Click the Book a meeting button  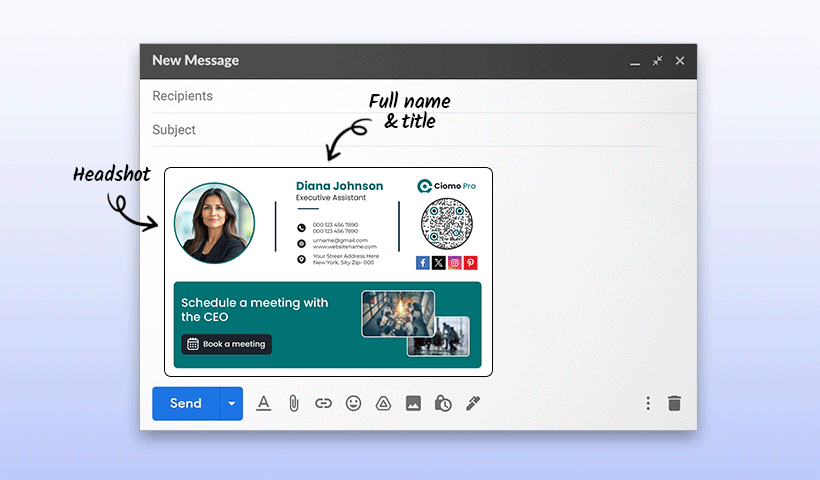227,344
